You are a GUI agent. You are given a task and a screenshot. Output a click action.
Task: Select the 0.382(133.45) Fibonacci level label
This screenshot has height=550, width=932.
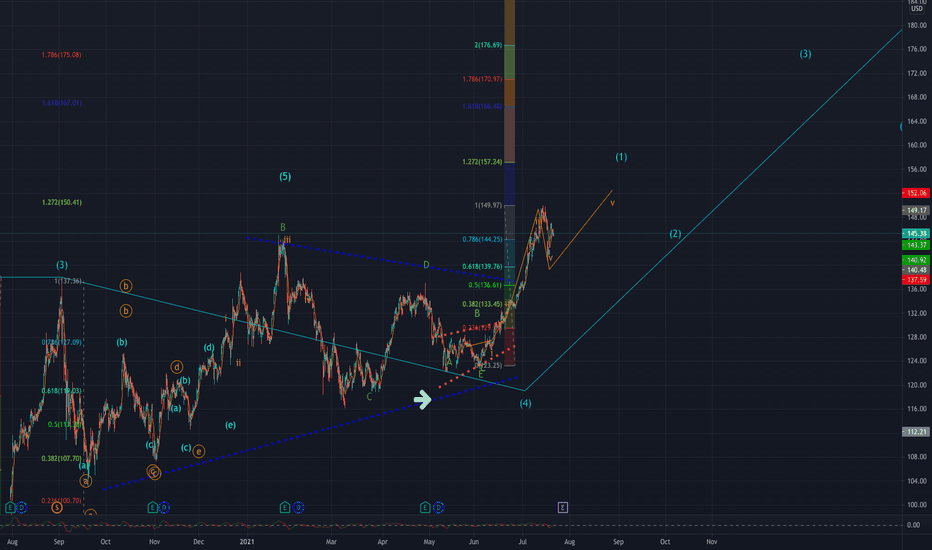482,304
